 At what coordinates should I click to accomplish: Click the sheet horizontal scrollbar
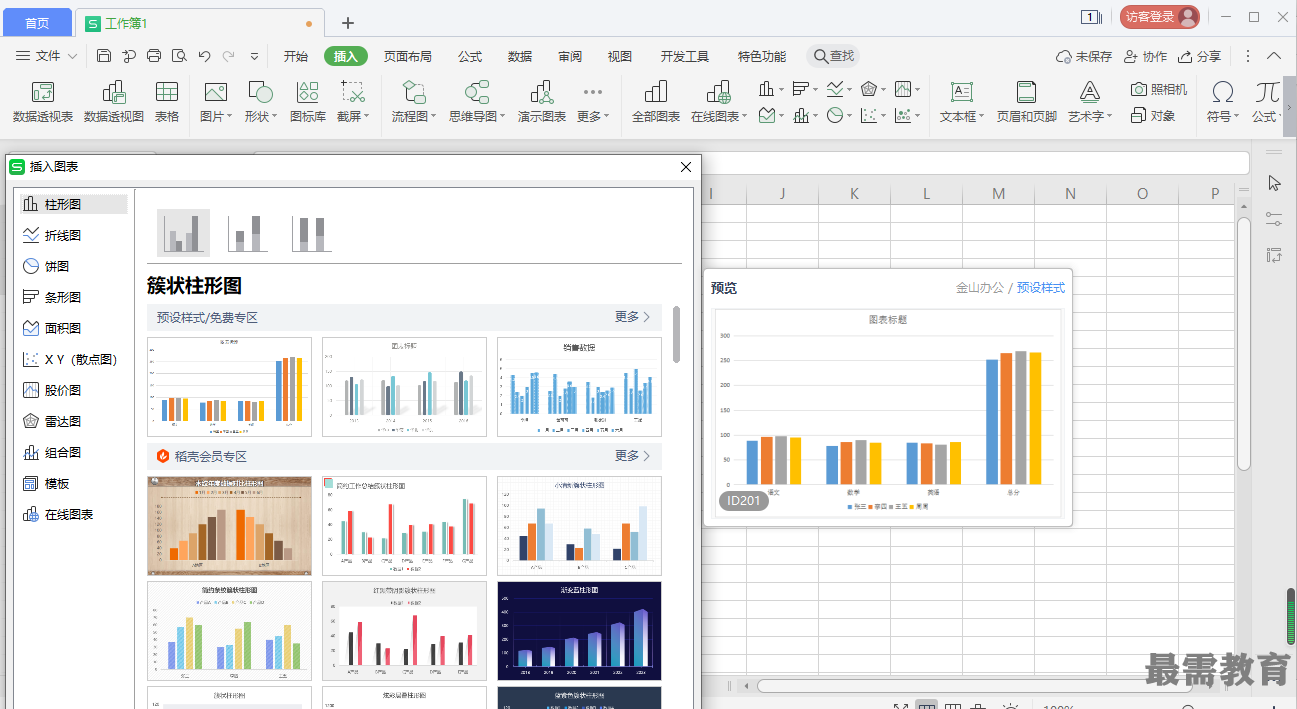tap(973, 686)
